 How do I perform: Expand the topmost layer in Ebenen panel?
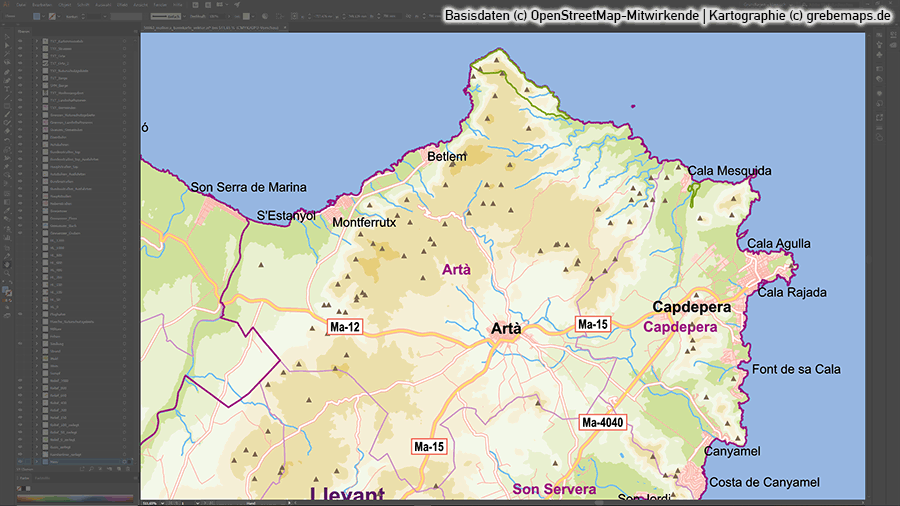pos(37,41)
